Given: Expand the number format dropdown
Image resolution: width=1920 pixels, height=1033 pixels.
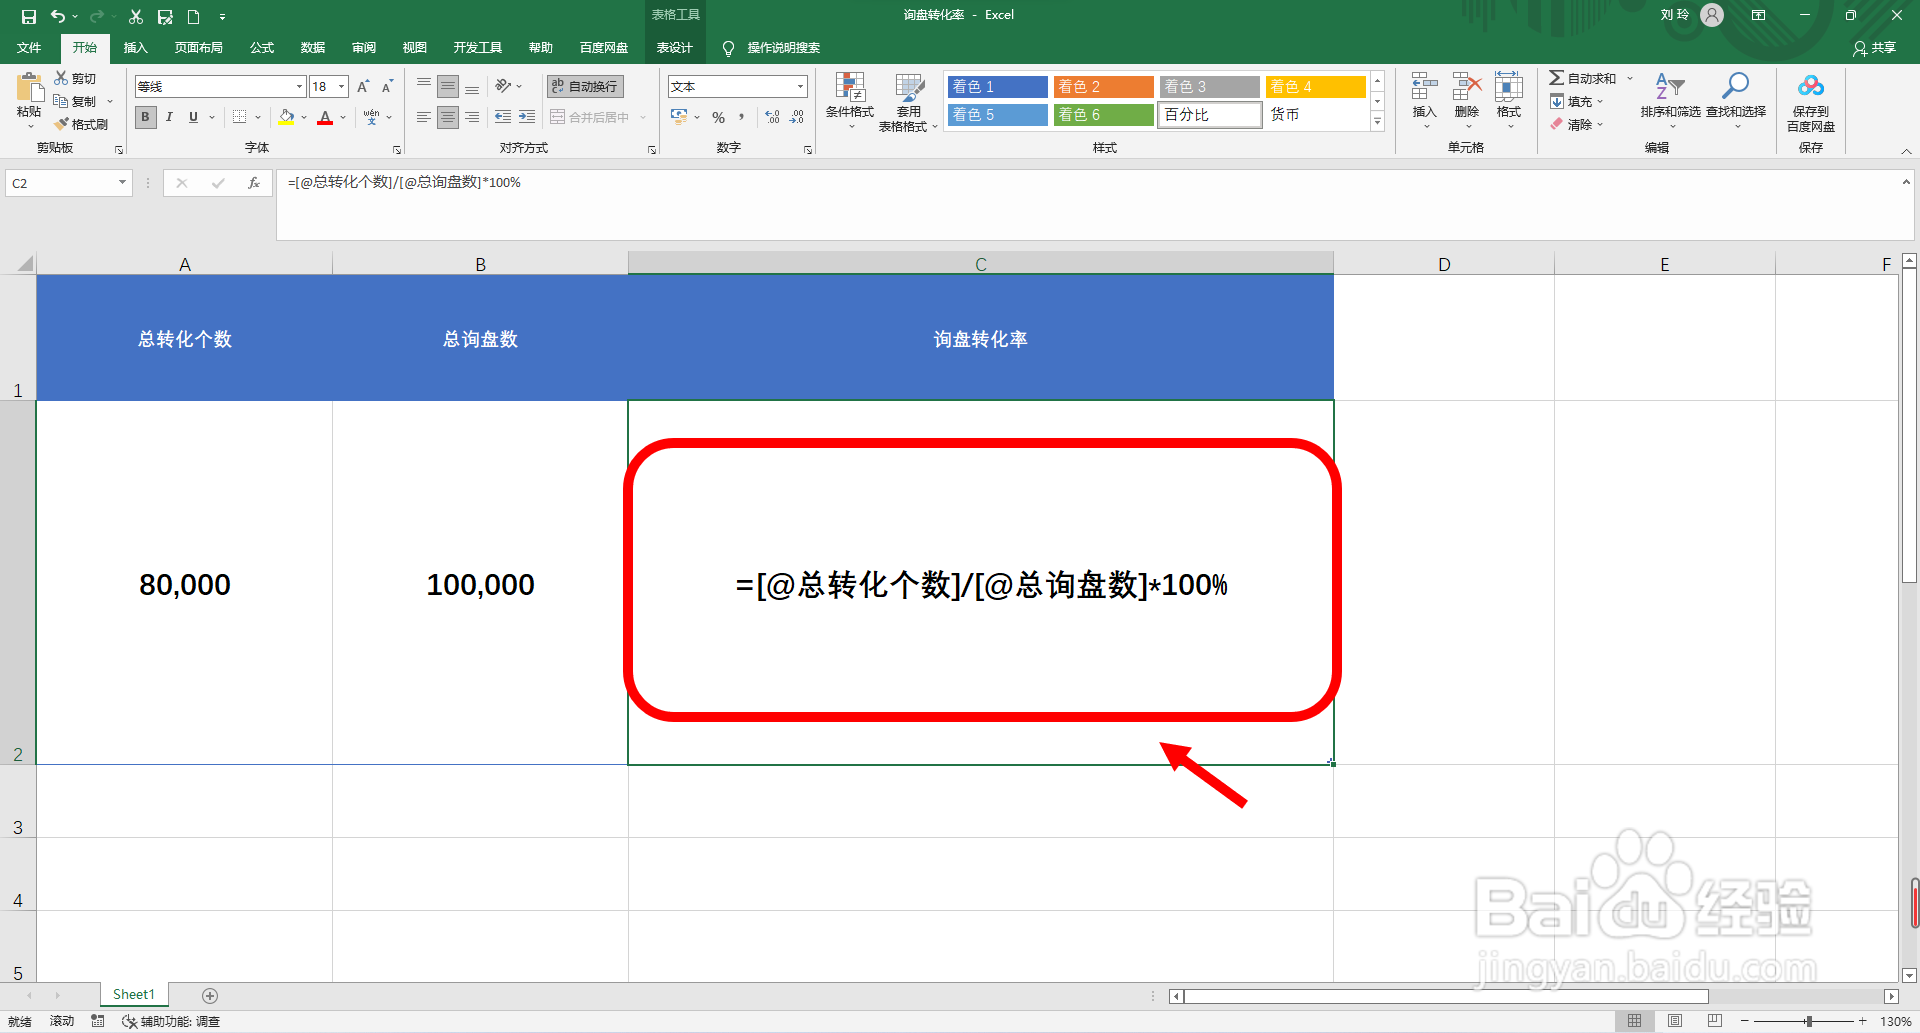Looking at the screenshot, I should click(800, 87).
